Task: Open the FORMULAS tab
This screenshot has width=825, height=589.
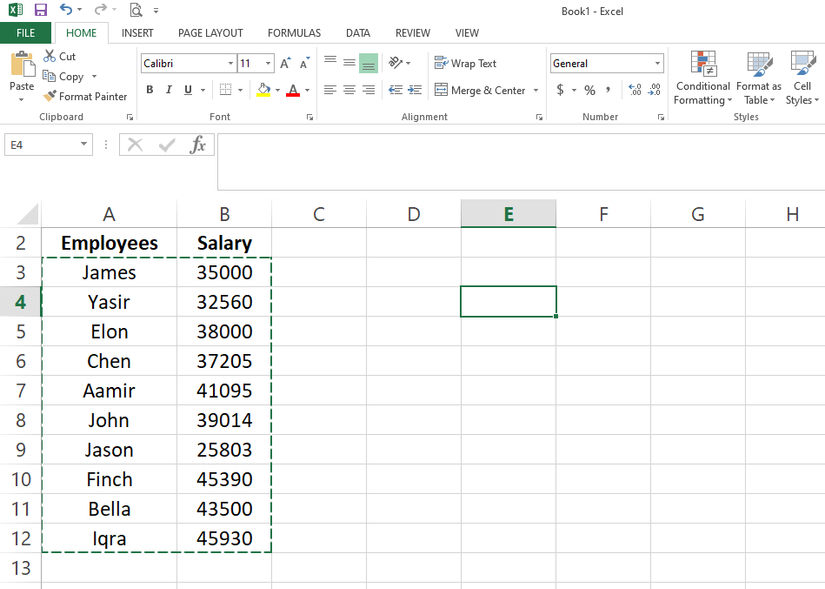Action: click(x=294, y=33)
